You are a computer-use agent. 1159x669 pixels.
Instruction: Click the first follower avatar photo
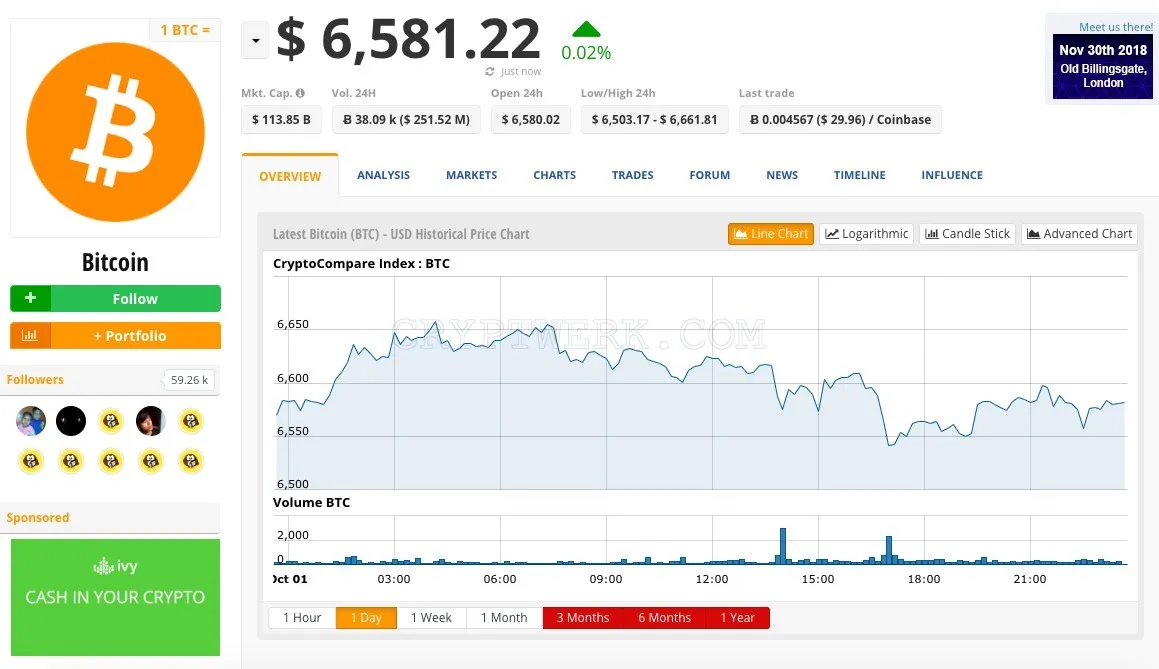click(x=31, y=421)
